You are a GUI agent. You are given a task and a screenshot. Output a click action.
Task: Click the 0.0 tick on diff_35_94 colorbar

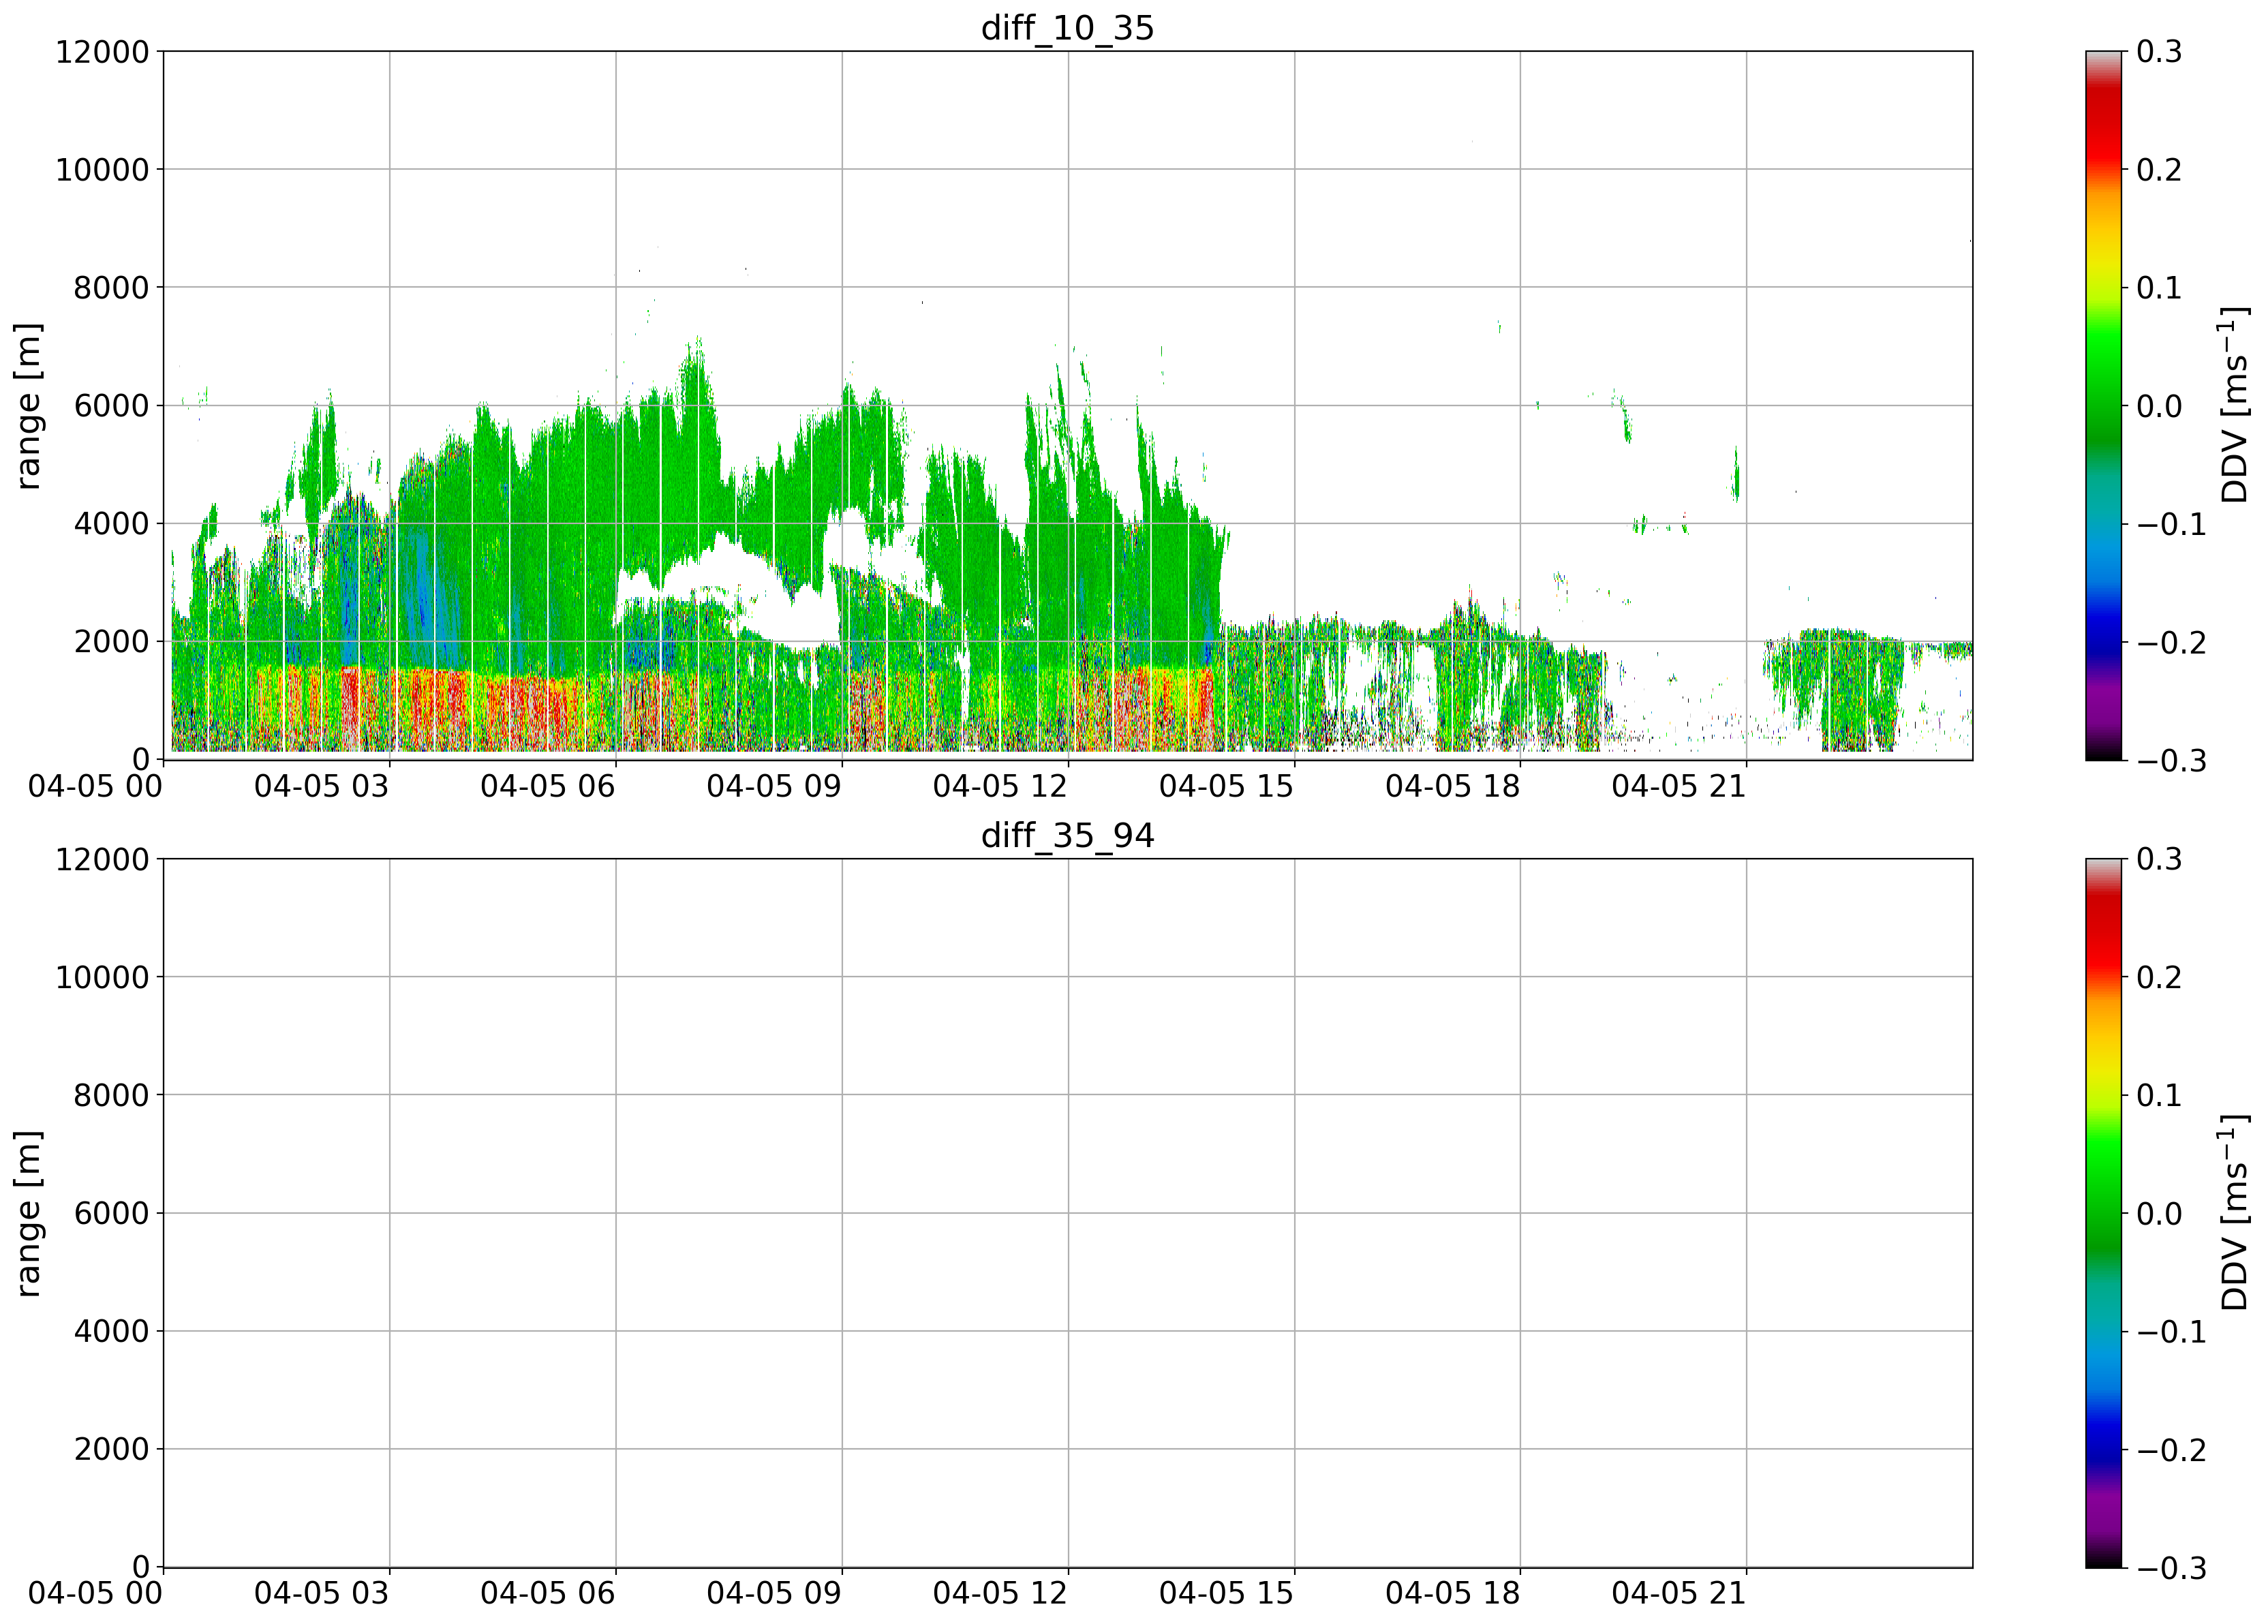click(x=2160, y=1213)
